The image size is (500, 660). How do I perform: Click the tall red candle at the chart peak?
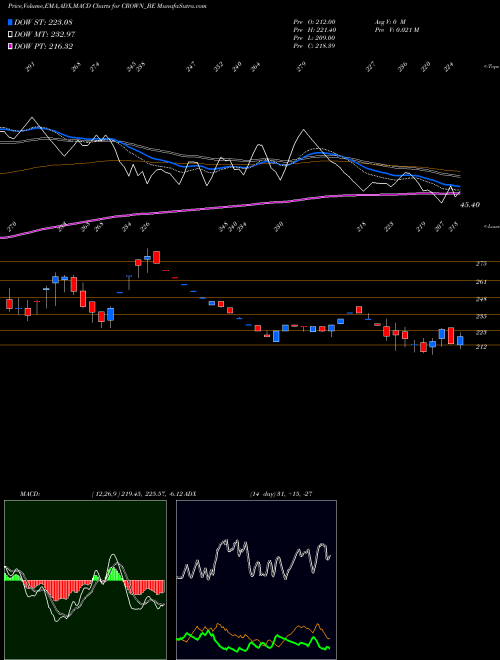click(x=157, y=257)
